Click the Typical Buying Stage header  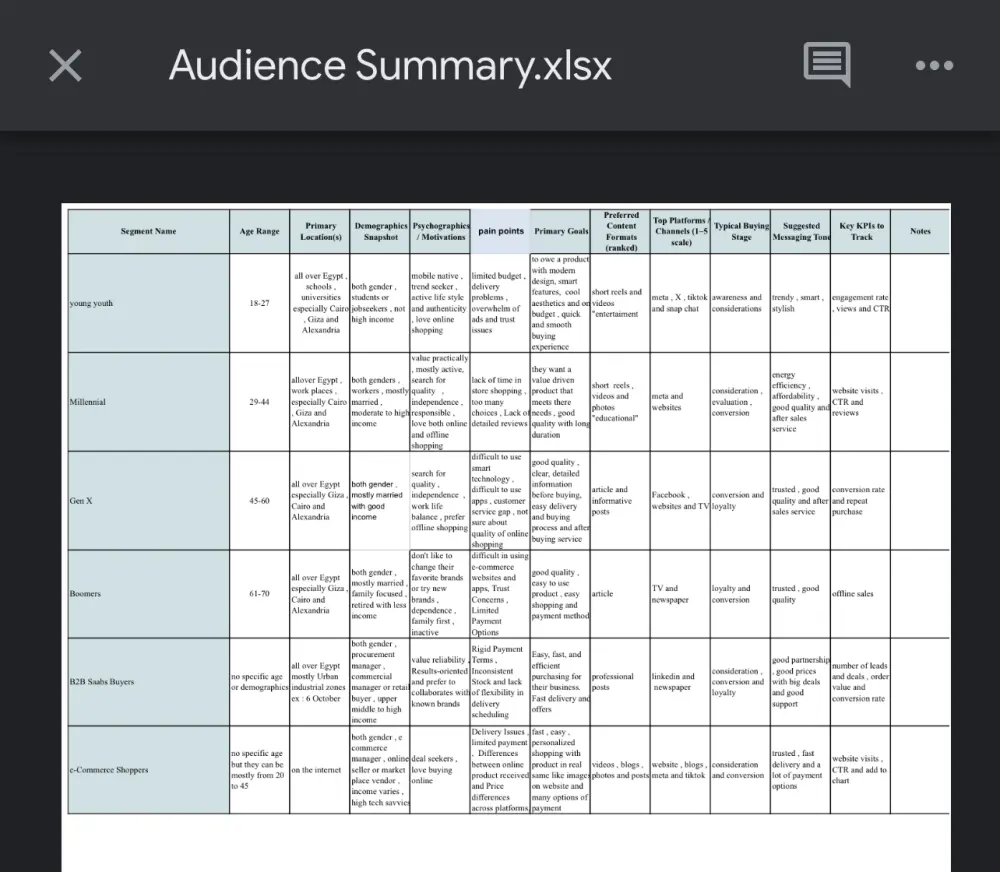(741, 231)
